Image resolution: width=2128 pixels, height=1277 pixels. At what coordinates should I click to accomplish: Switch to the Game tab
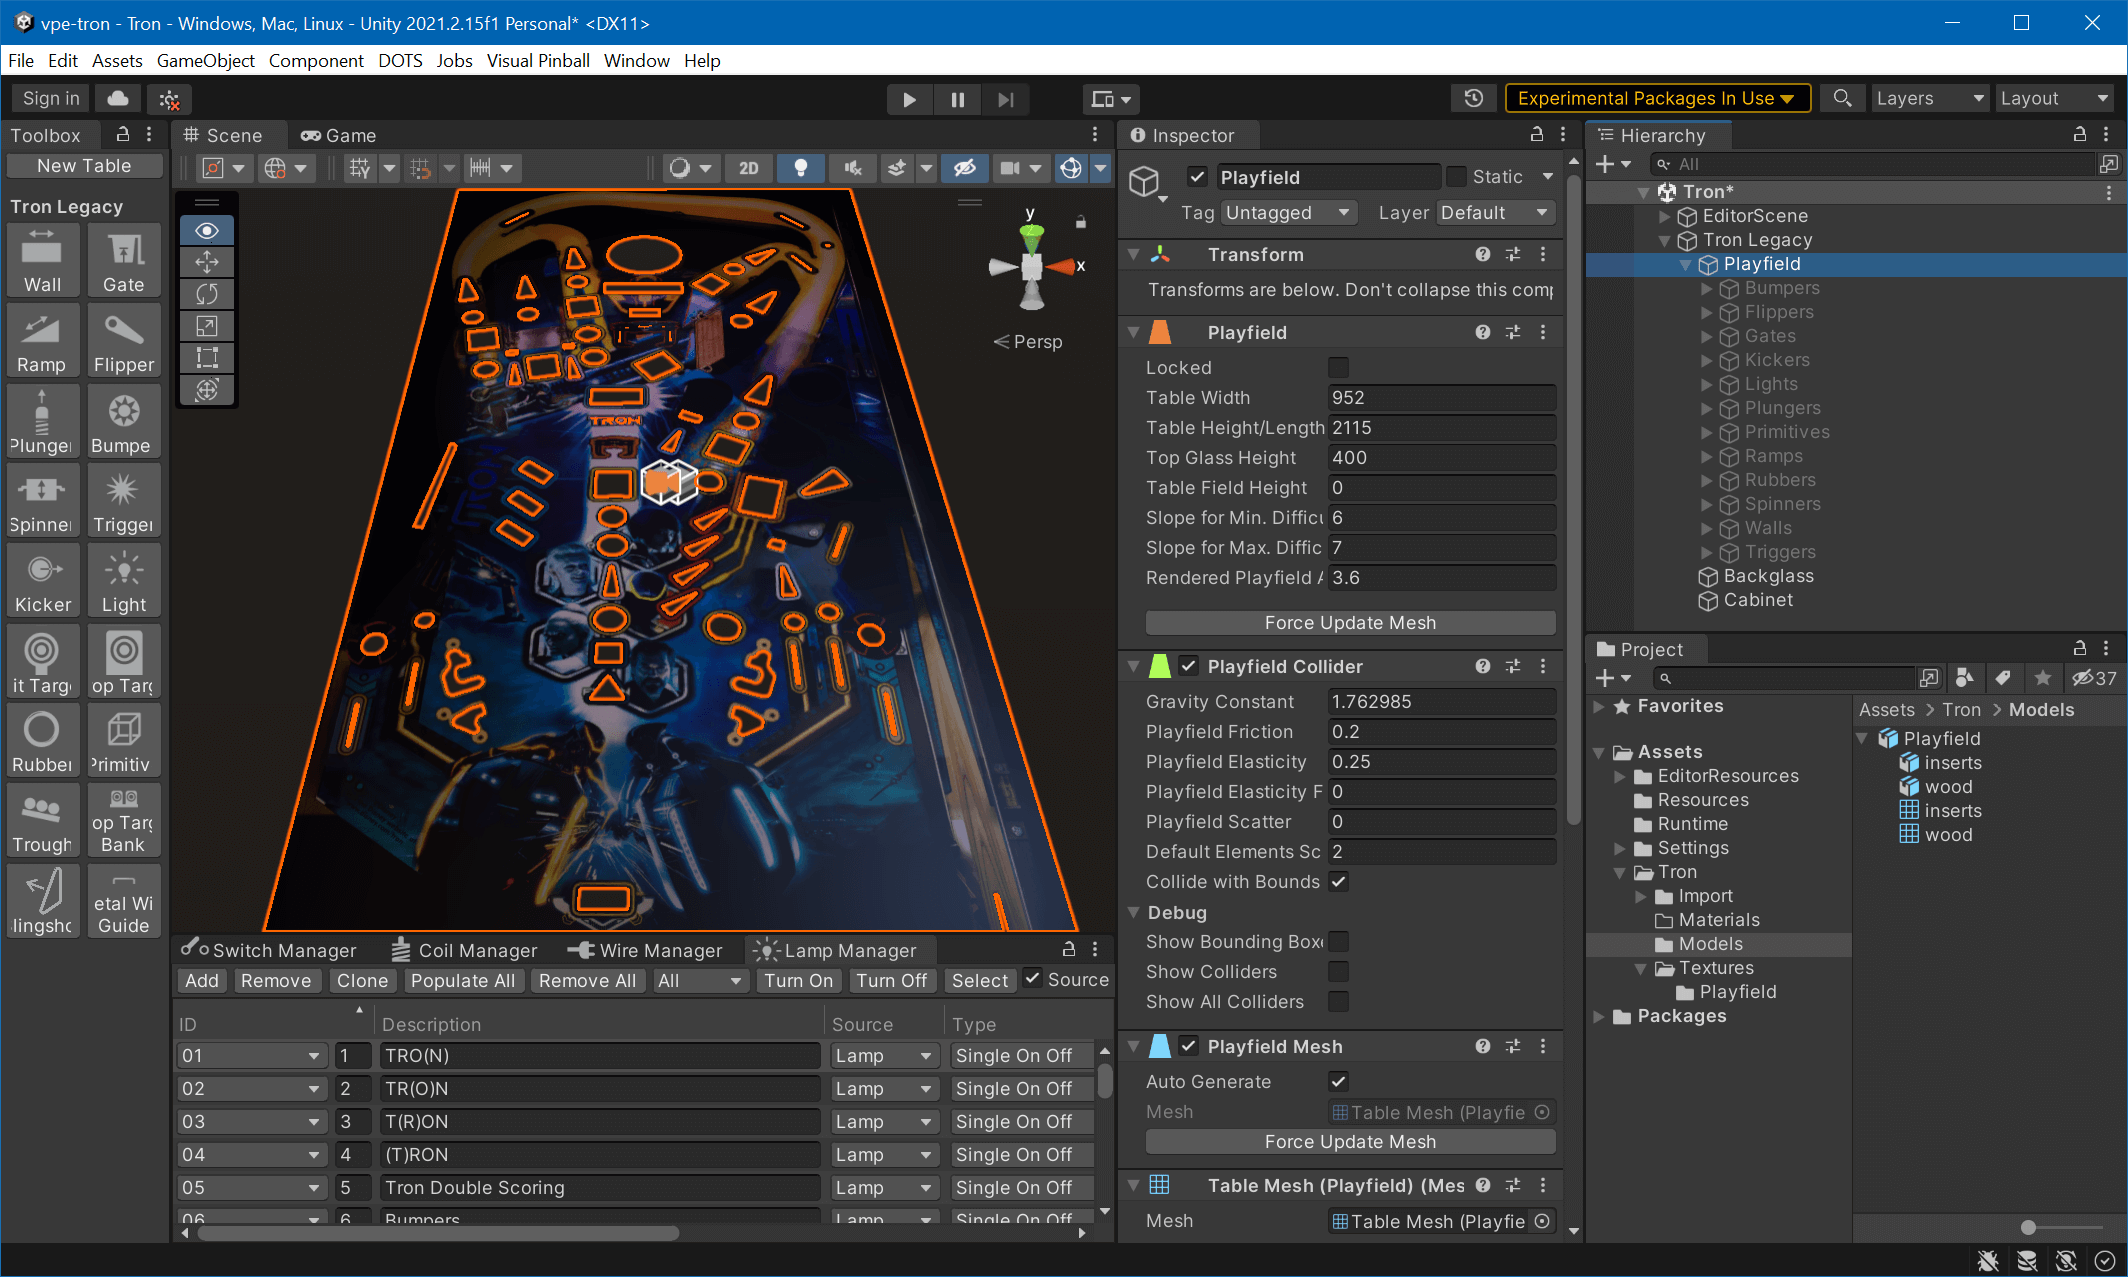point(338,135)
